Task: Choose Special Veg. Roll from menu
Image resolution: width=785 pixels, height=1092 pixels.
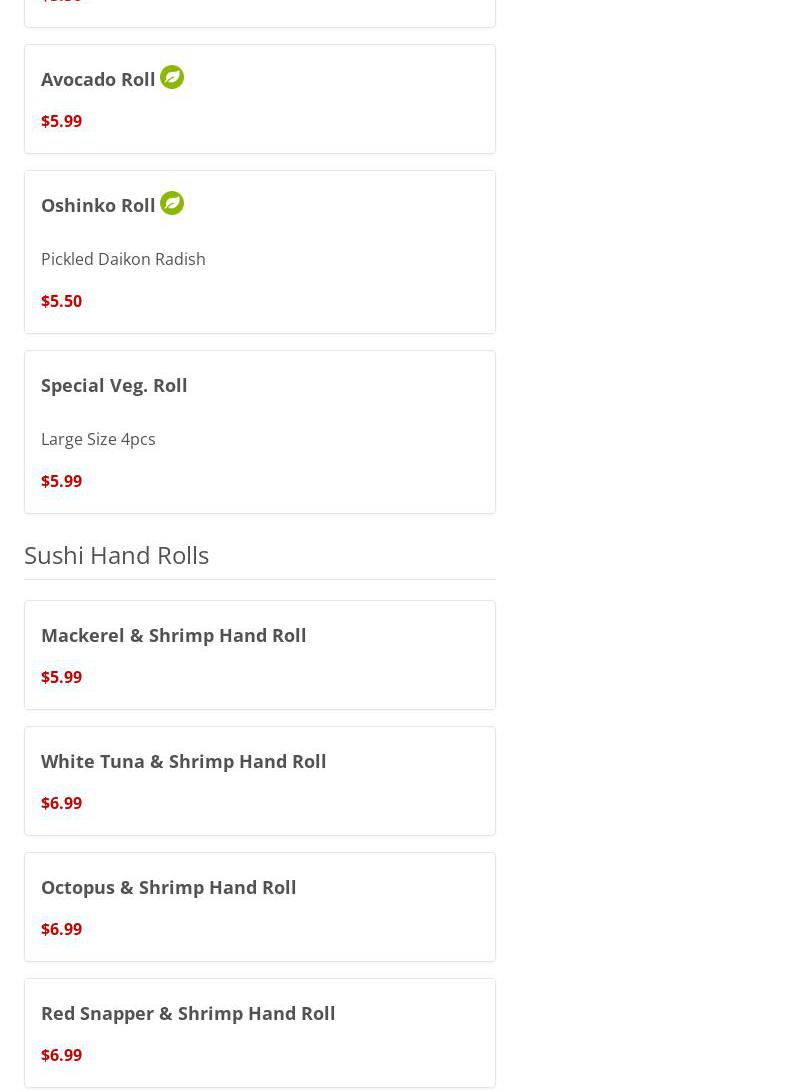Action: [114, 385]
